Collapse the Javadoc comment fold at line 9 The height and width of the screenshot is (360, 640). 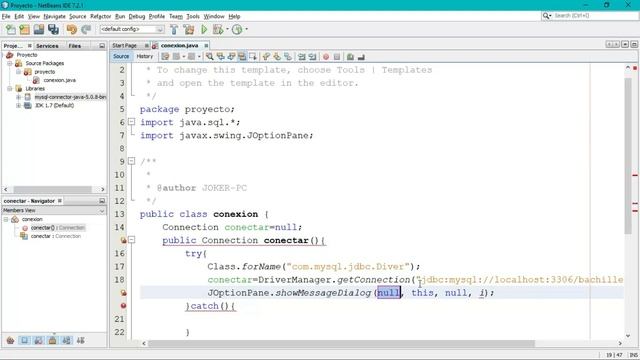click(131, 161)
